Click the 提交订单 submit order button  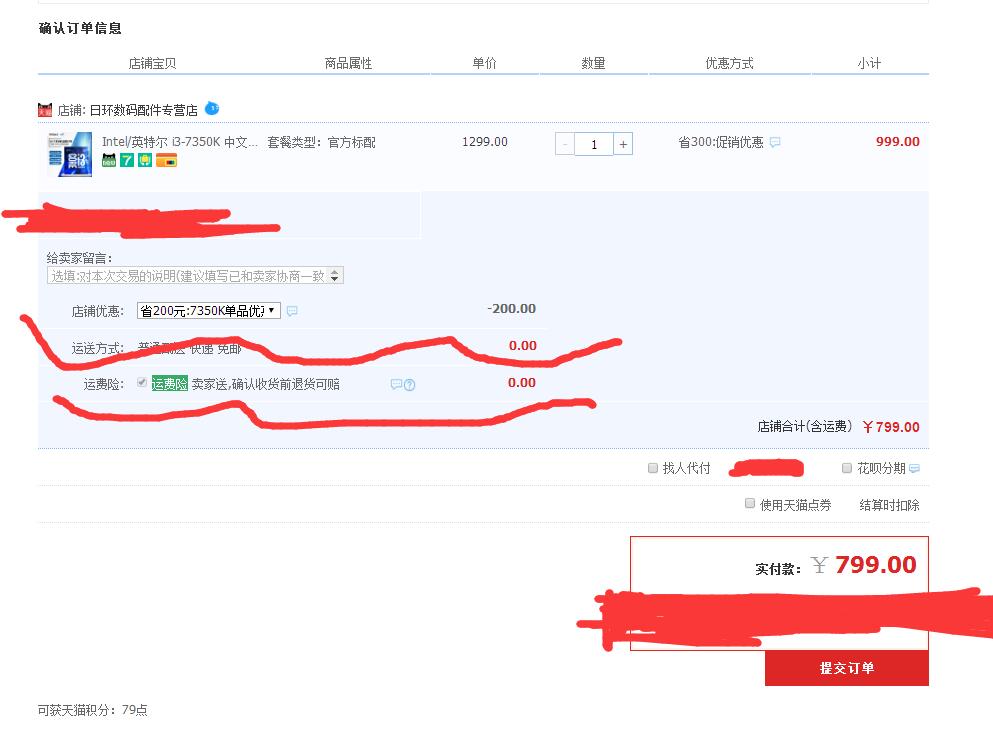846,668
